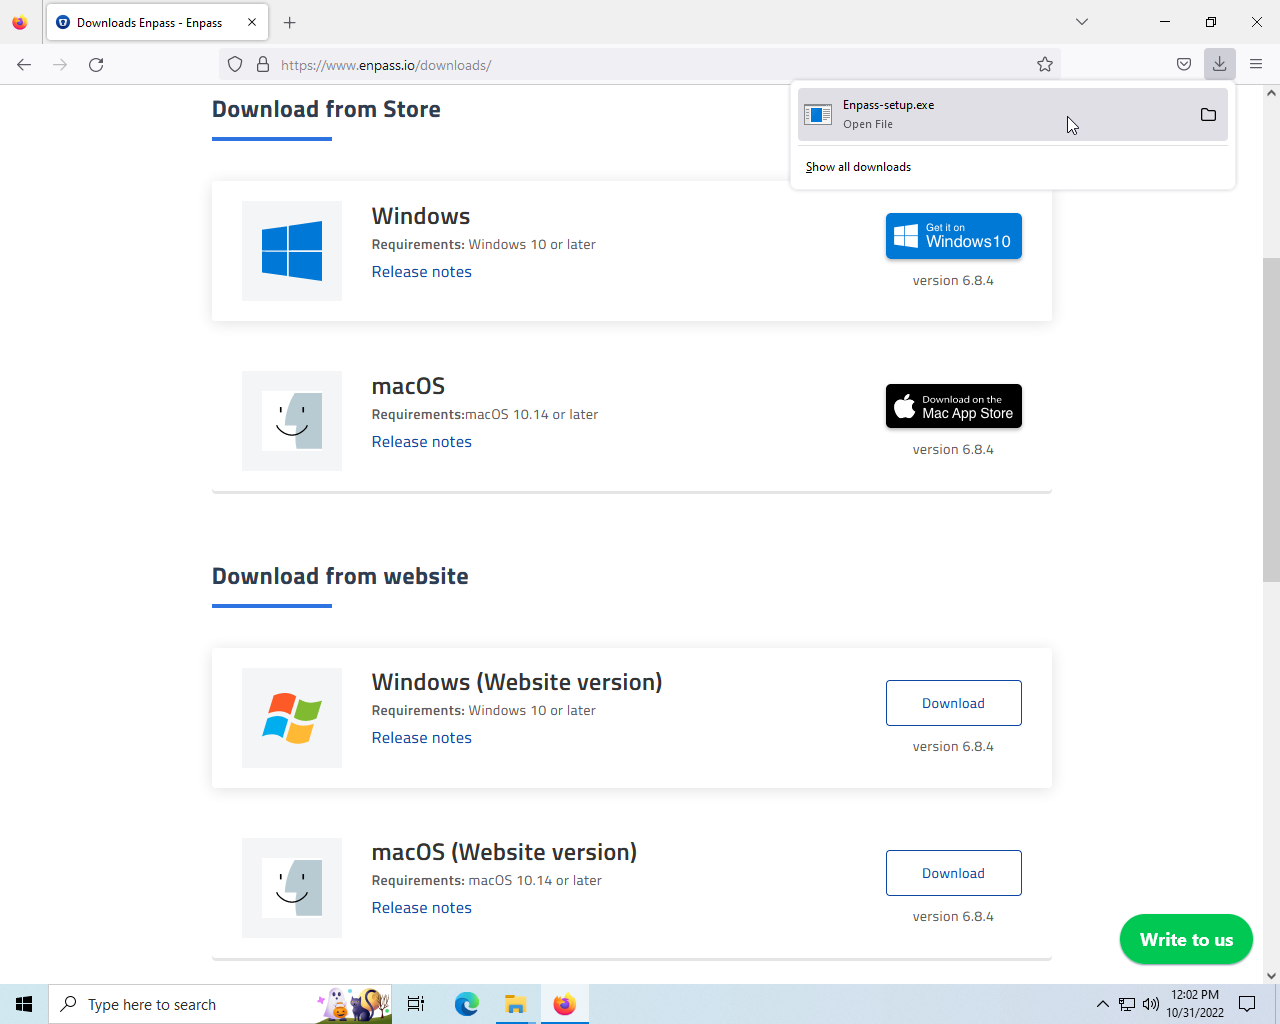The width and height of the screenshot is (1280, 1024).
Task: Show hidden system tray icons
Action: pyautogui.click(x=1102, y=1004)
